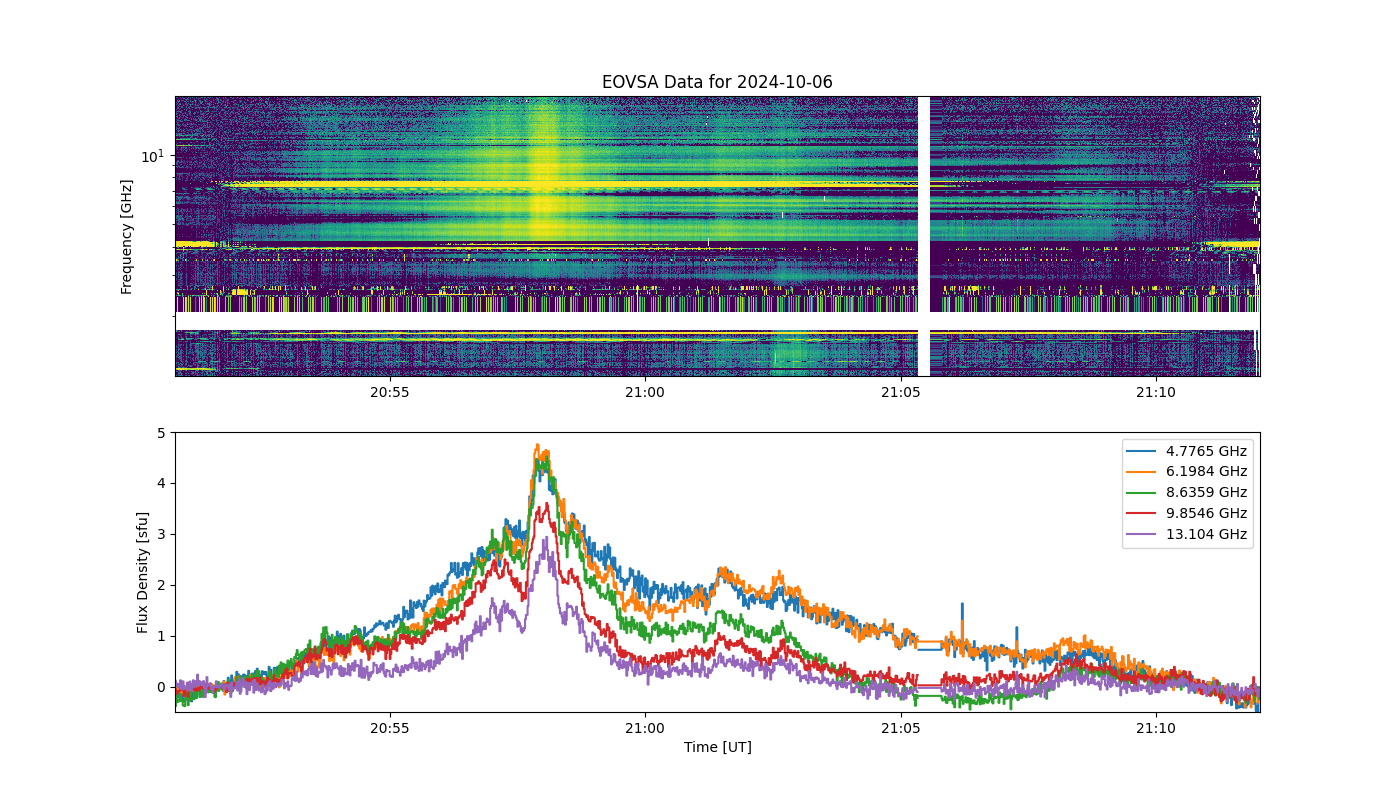The width and height of the screenshot is (1400, 800).
Task: Click the 21:05 tick label under flux plot
Action: tap(900, 728)
